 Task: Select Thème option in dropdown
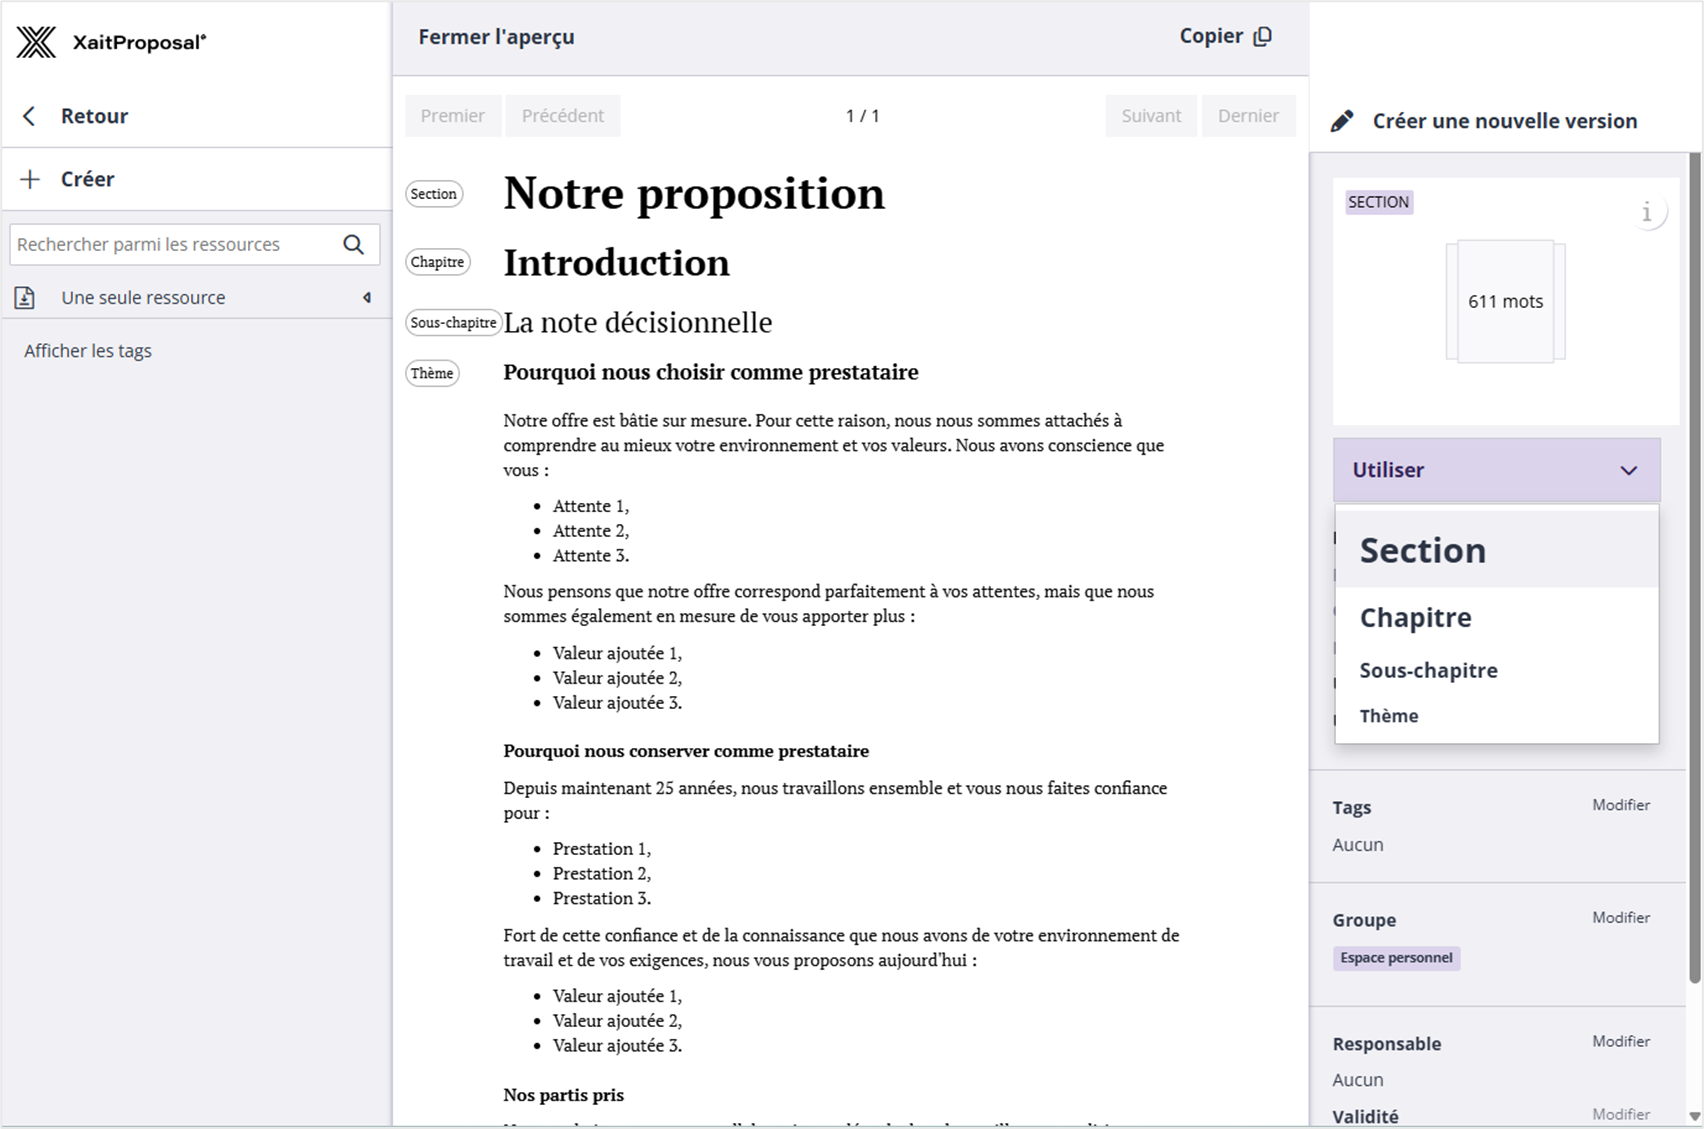click(1388, 716)
